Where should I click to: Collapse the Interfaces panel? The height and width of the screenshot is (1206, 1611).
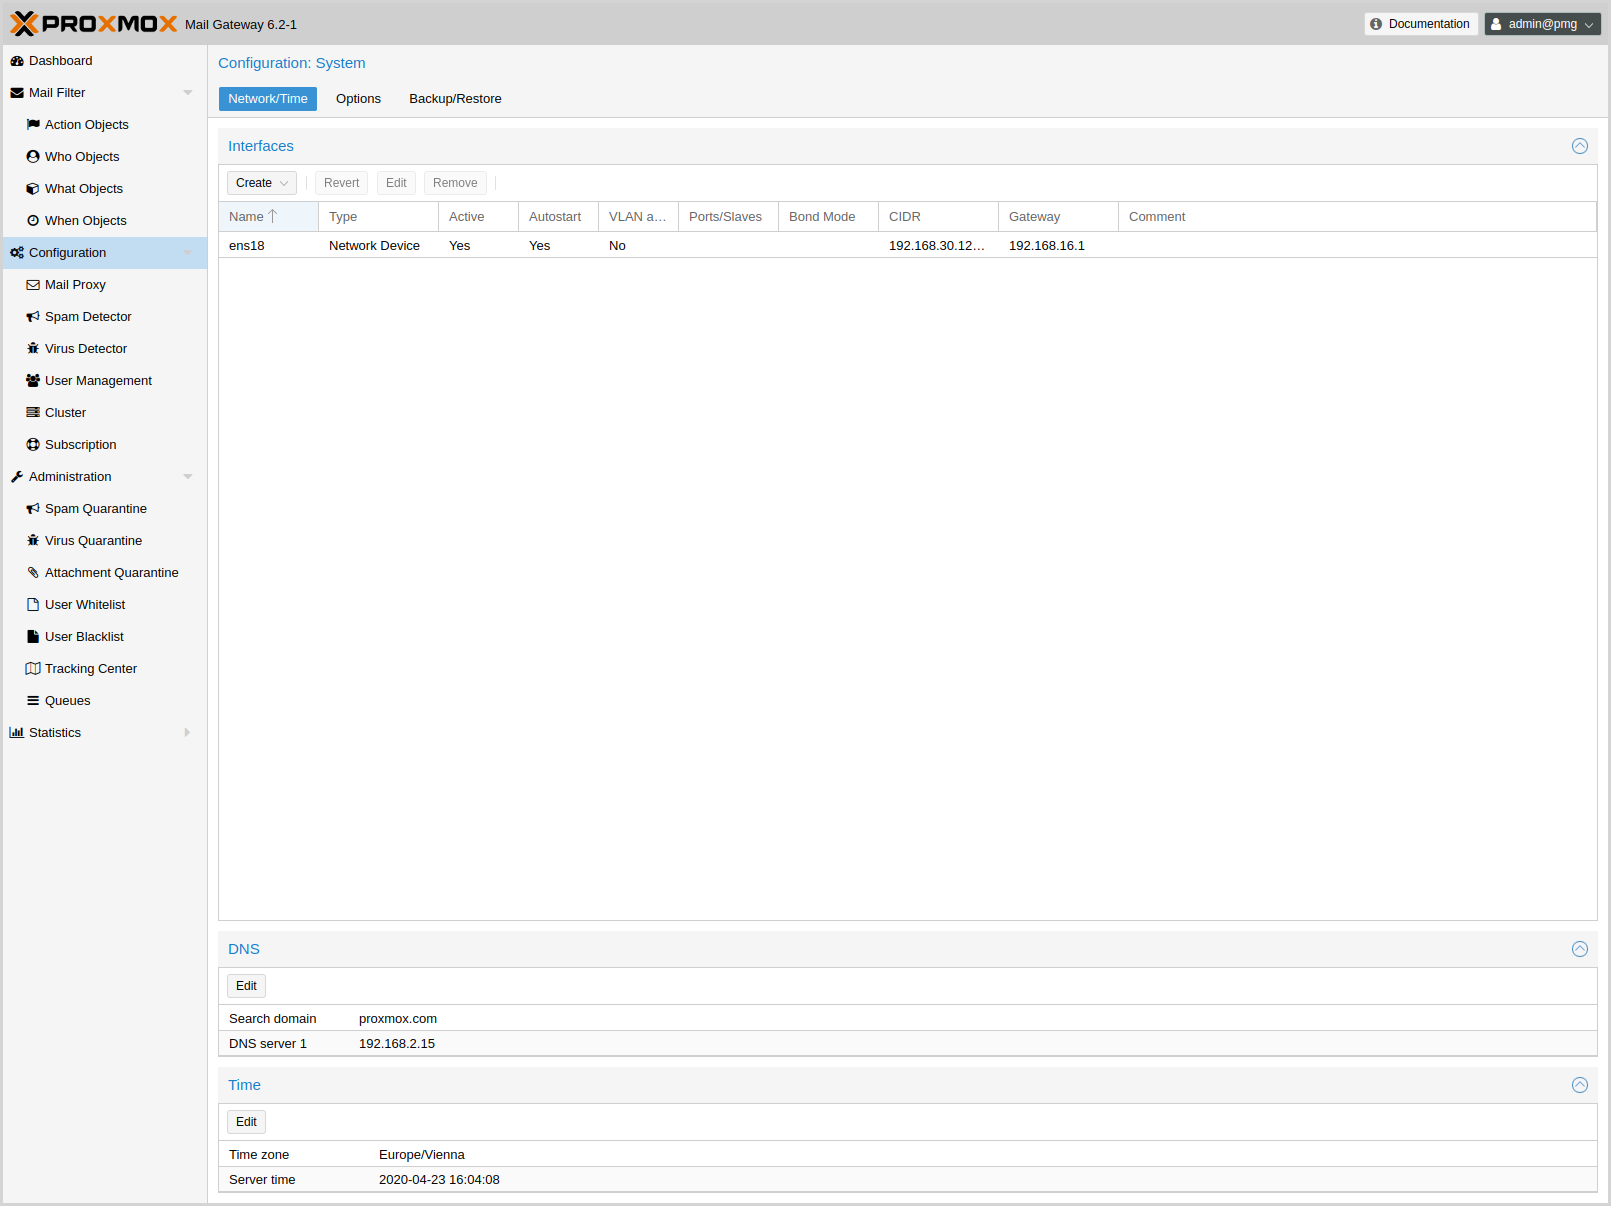pyautogui.click(x=1580, y=146)
